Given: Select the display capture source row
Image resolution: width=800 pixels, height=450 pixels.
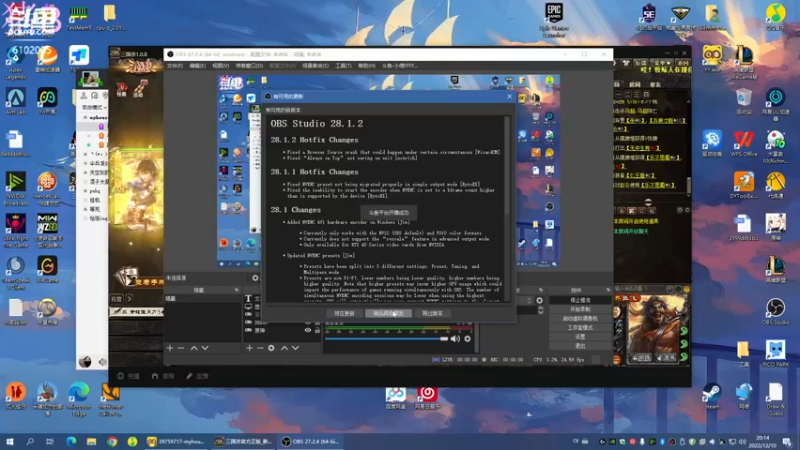Looking at the screenshot, I should [x=254, y=307].
